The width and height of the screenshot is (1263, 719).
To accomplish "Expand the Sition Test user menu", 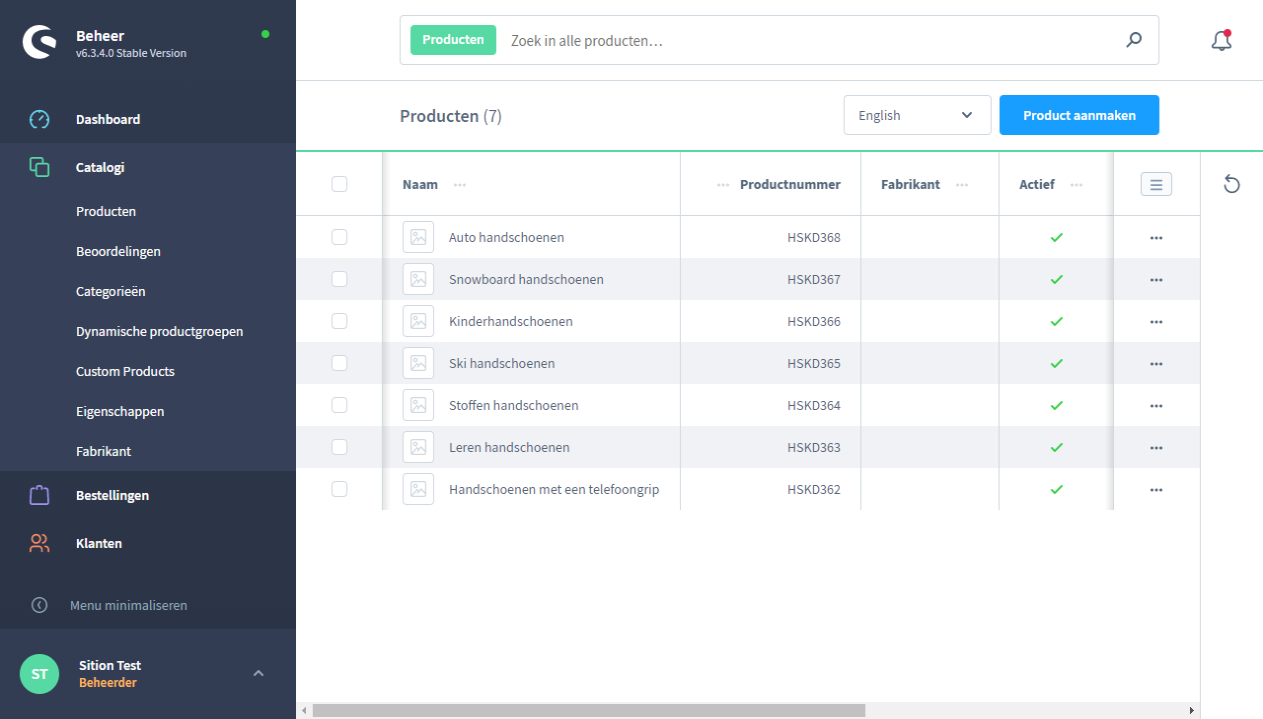I will coord(258,673).
